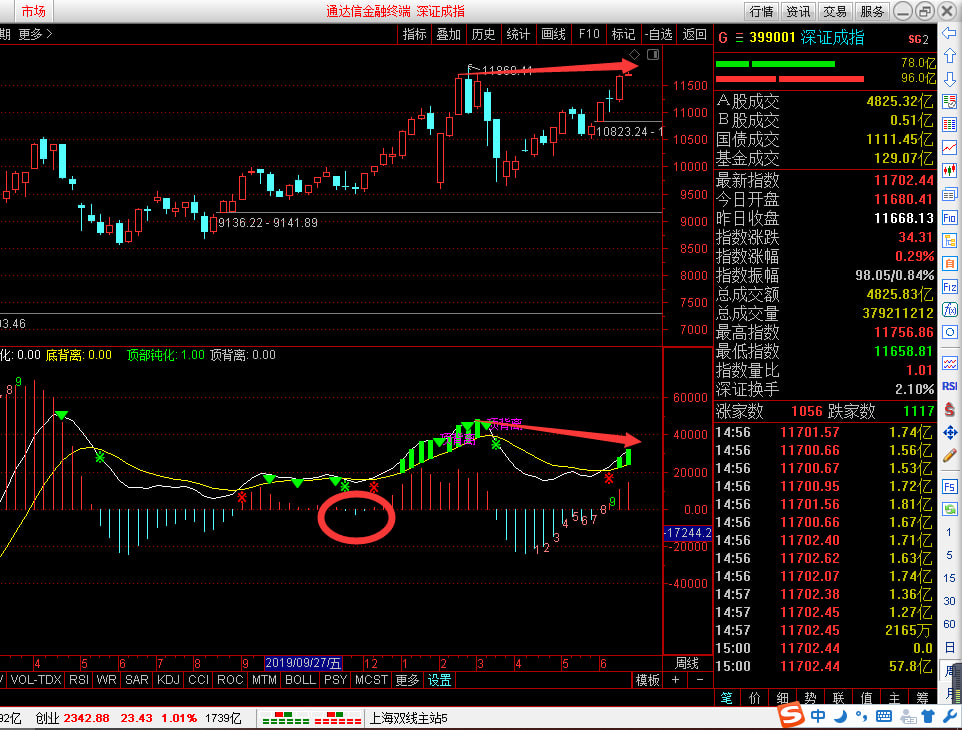Screen dimensions: 962x730
Task: Switch to the KDJ indicator tab
Action: tap(169, 680)
